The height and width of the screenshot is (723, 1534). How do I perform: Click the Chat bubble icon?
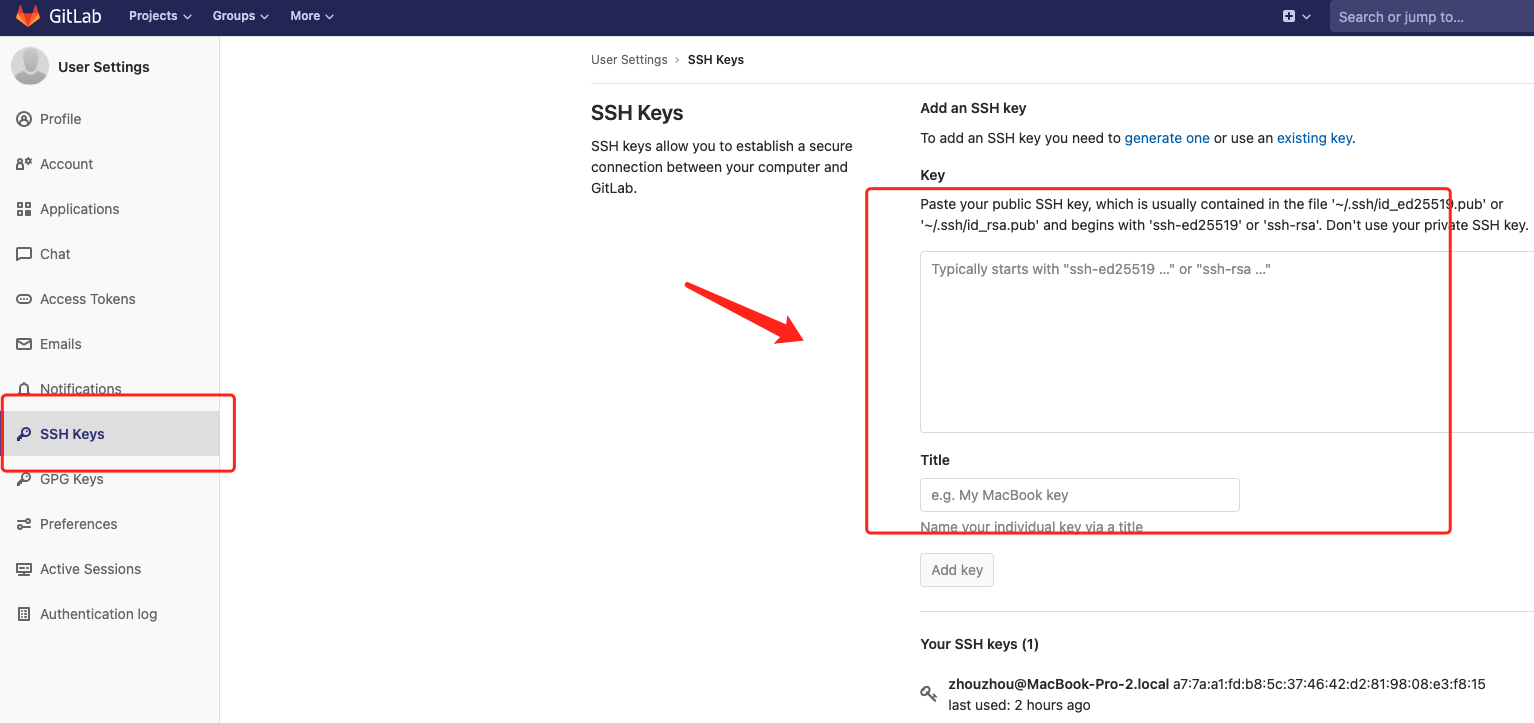point(24,254)
